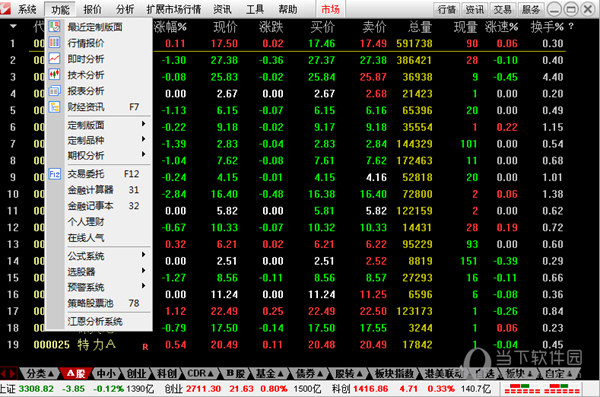
Task: Open the 工具 menu
Action: [255, 9]
